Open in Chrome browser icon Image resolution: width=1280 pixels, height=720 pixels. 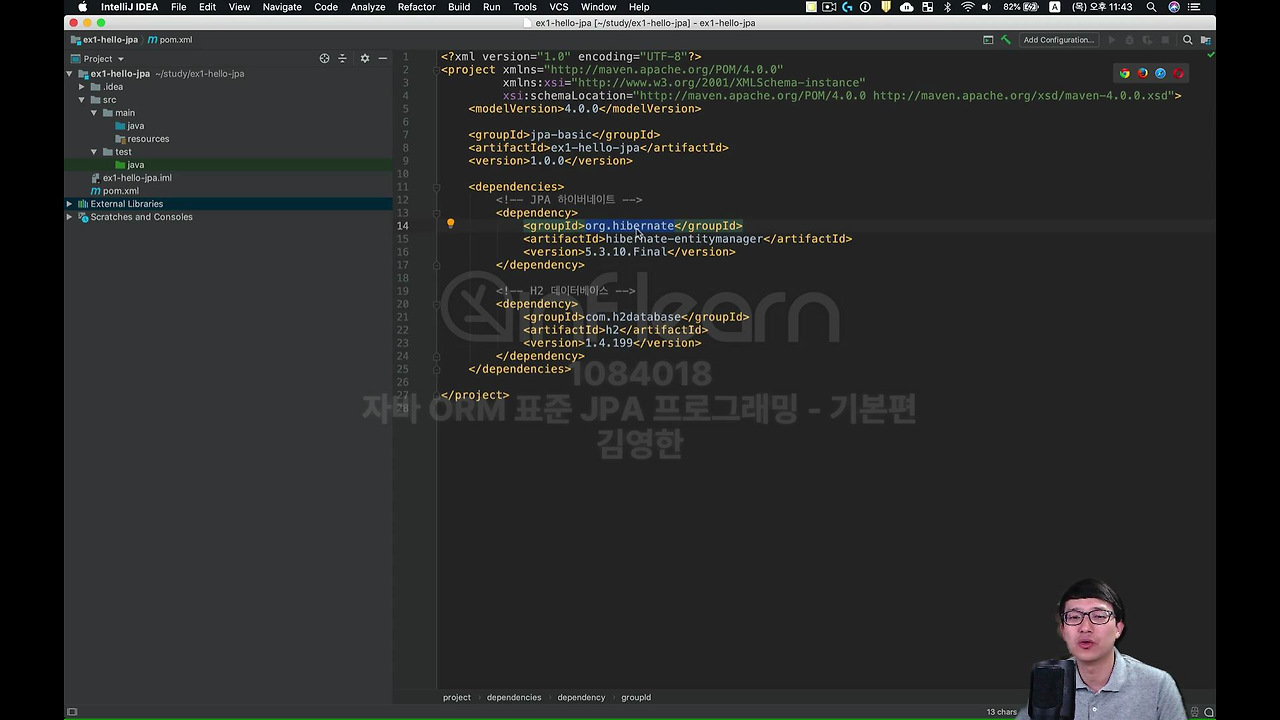click(x=1125, y=73)
